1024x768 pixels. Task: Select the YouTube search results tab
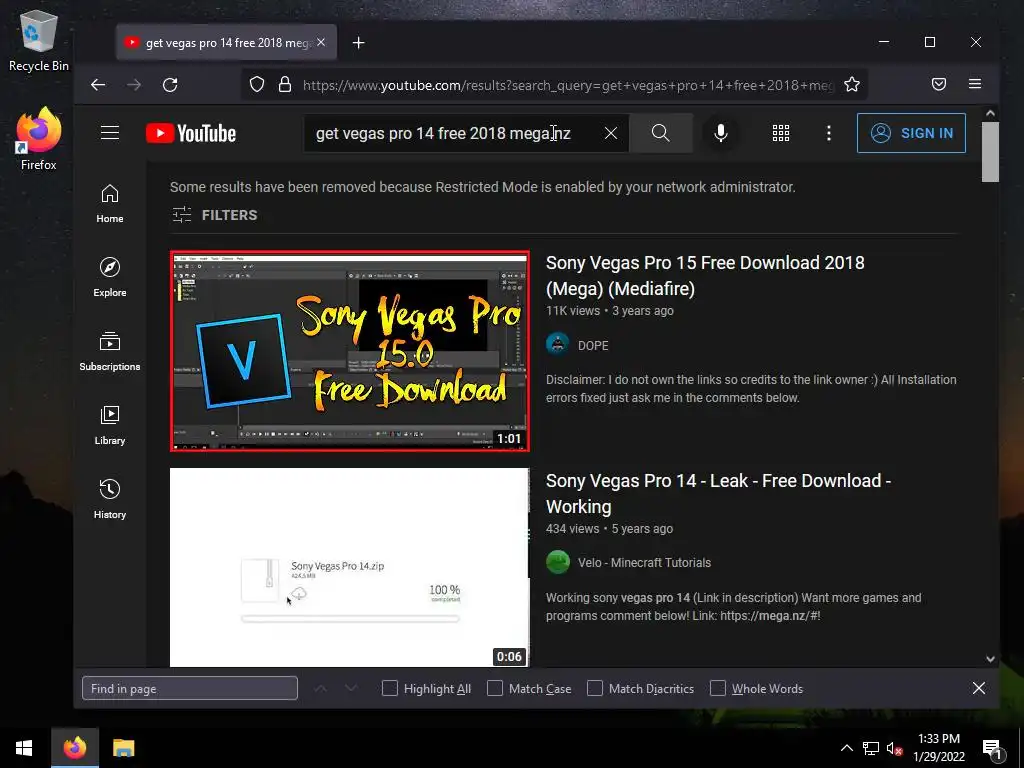[226, 42]
